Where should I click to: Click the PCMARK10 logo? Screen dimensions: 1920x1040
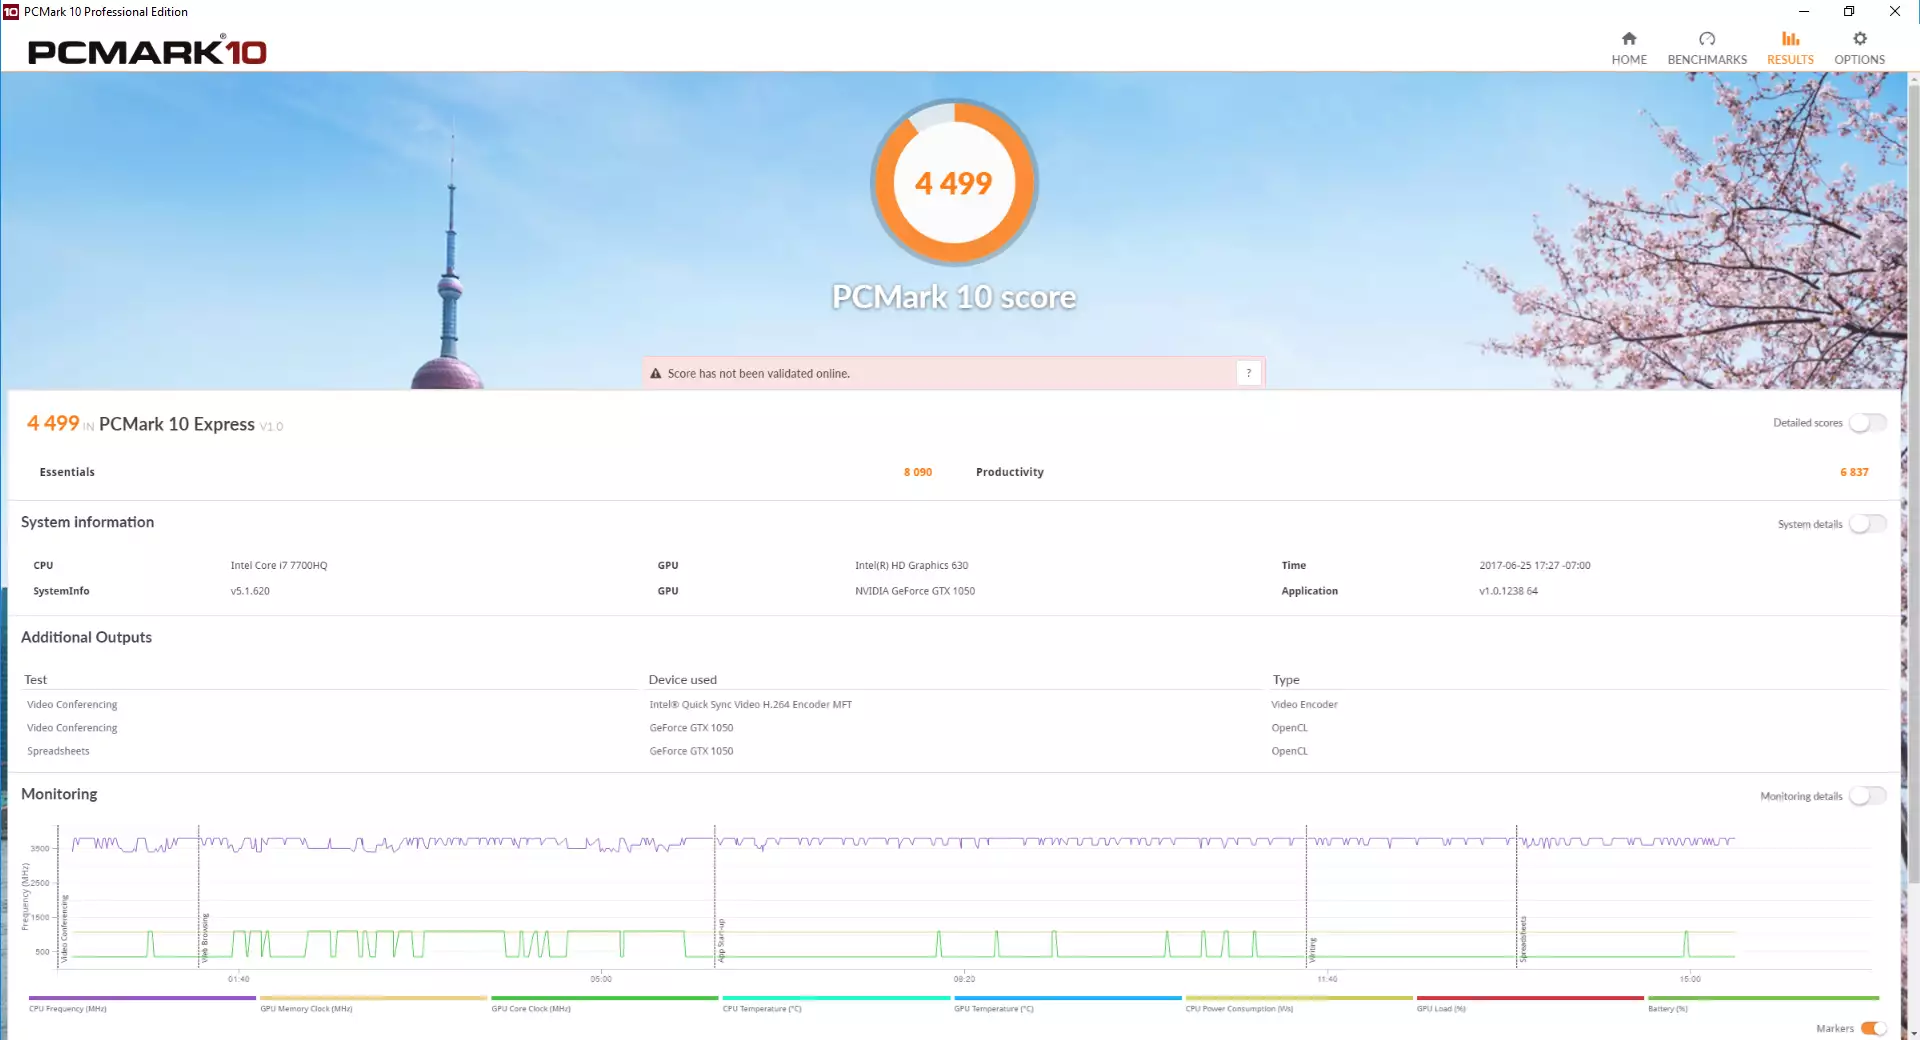pos(147,52)
